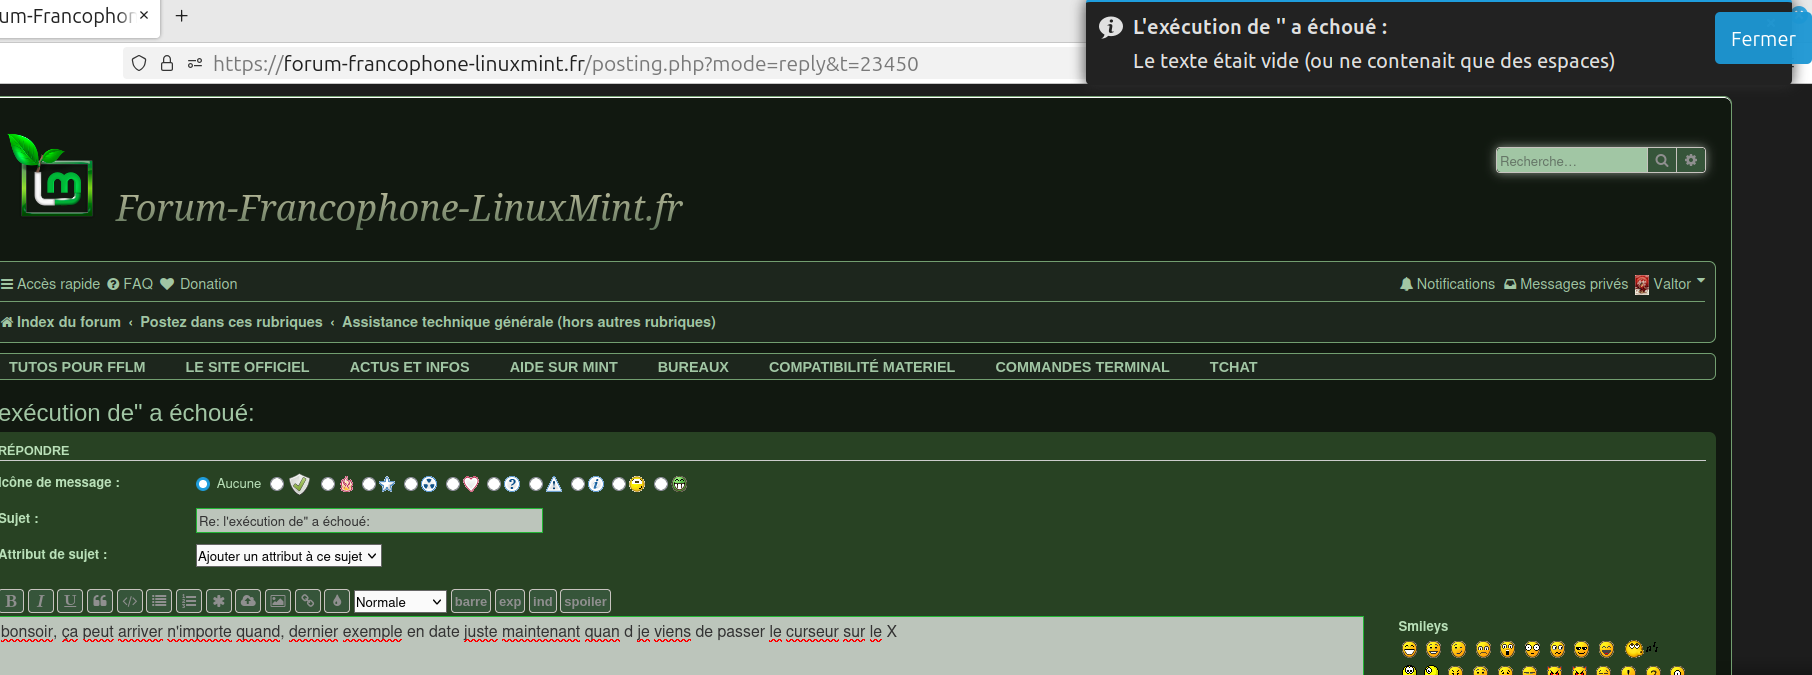Go to 'AIDE SUR MINT' menu
The image size is (1812, 675).
[x=563, y=367]
